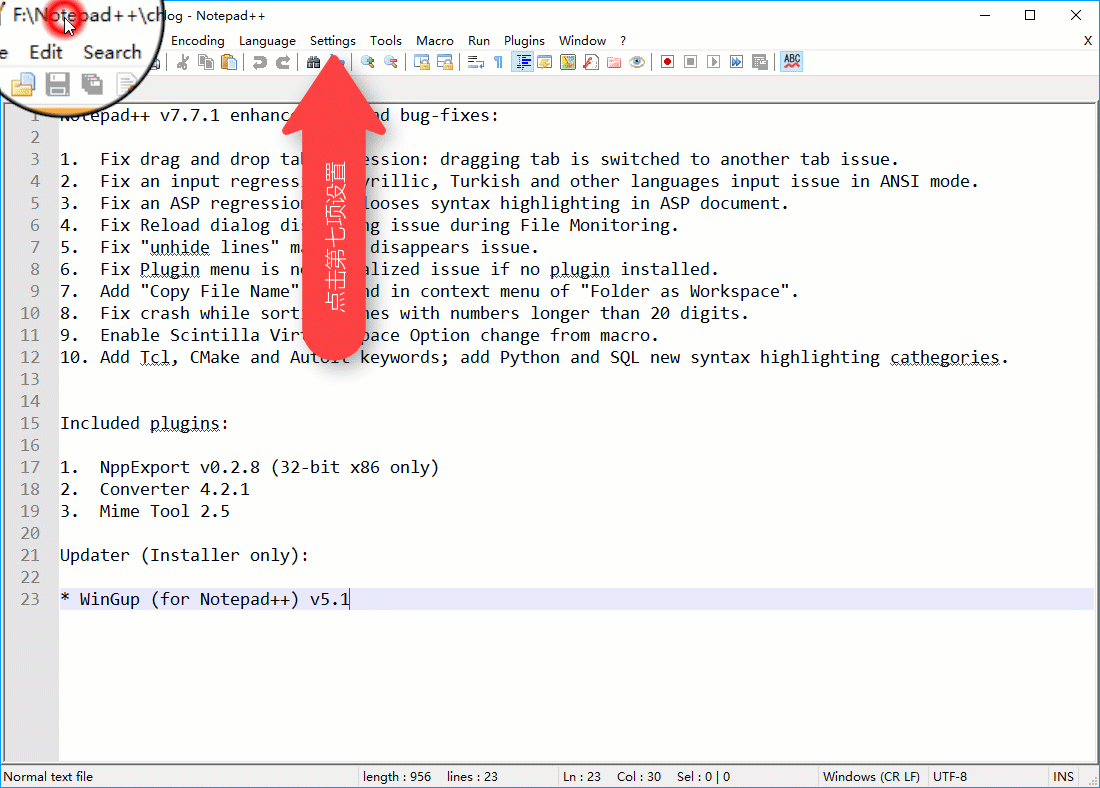Undo the last edit via toolbar
The width and height of the screenshot is (1100, 788).
pos(260,62)
